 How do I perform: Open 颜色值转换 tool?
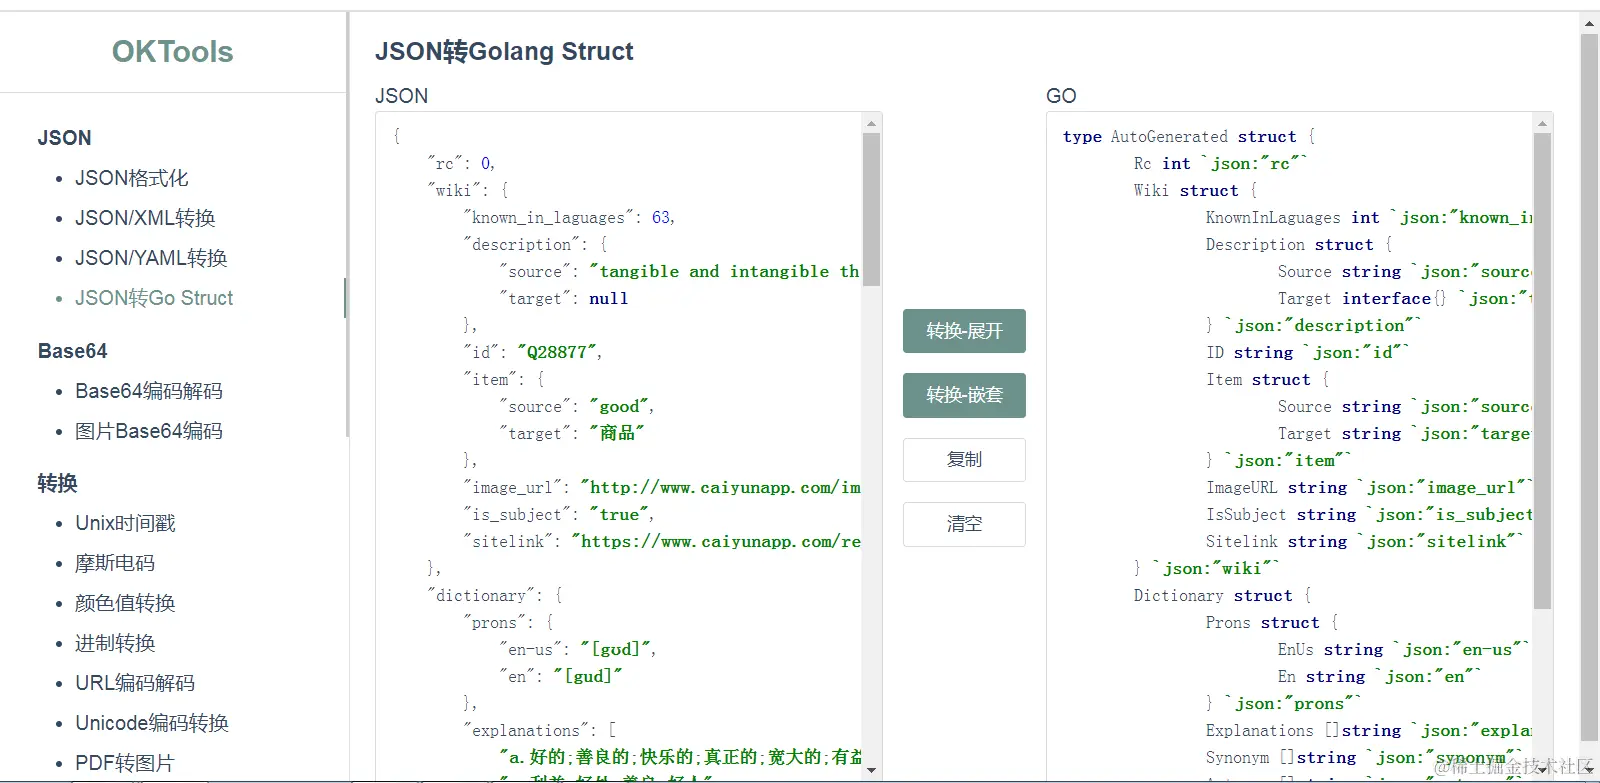click(x=125, y=603)
